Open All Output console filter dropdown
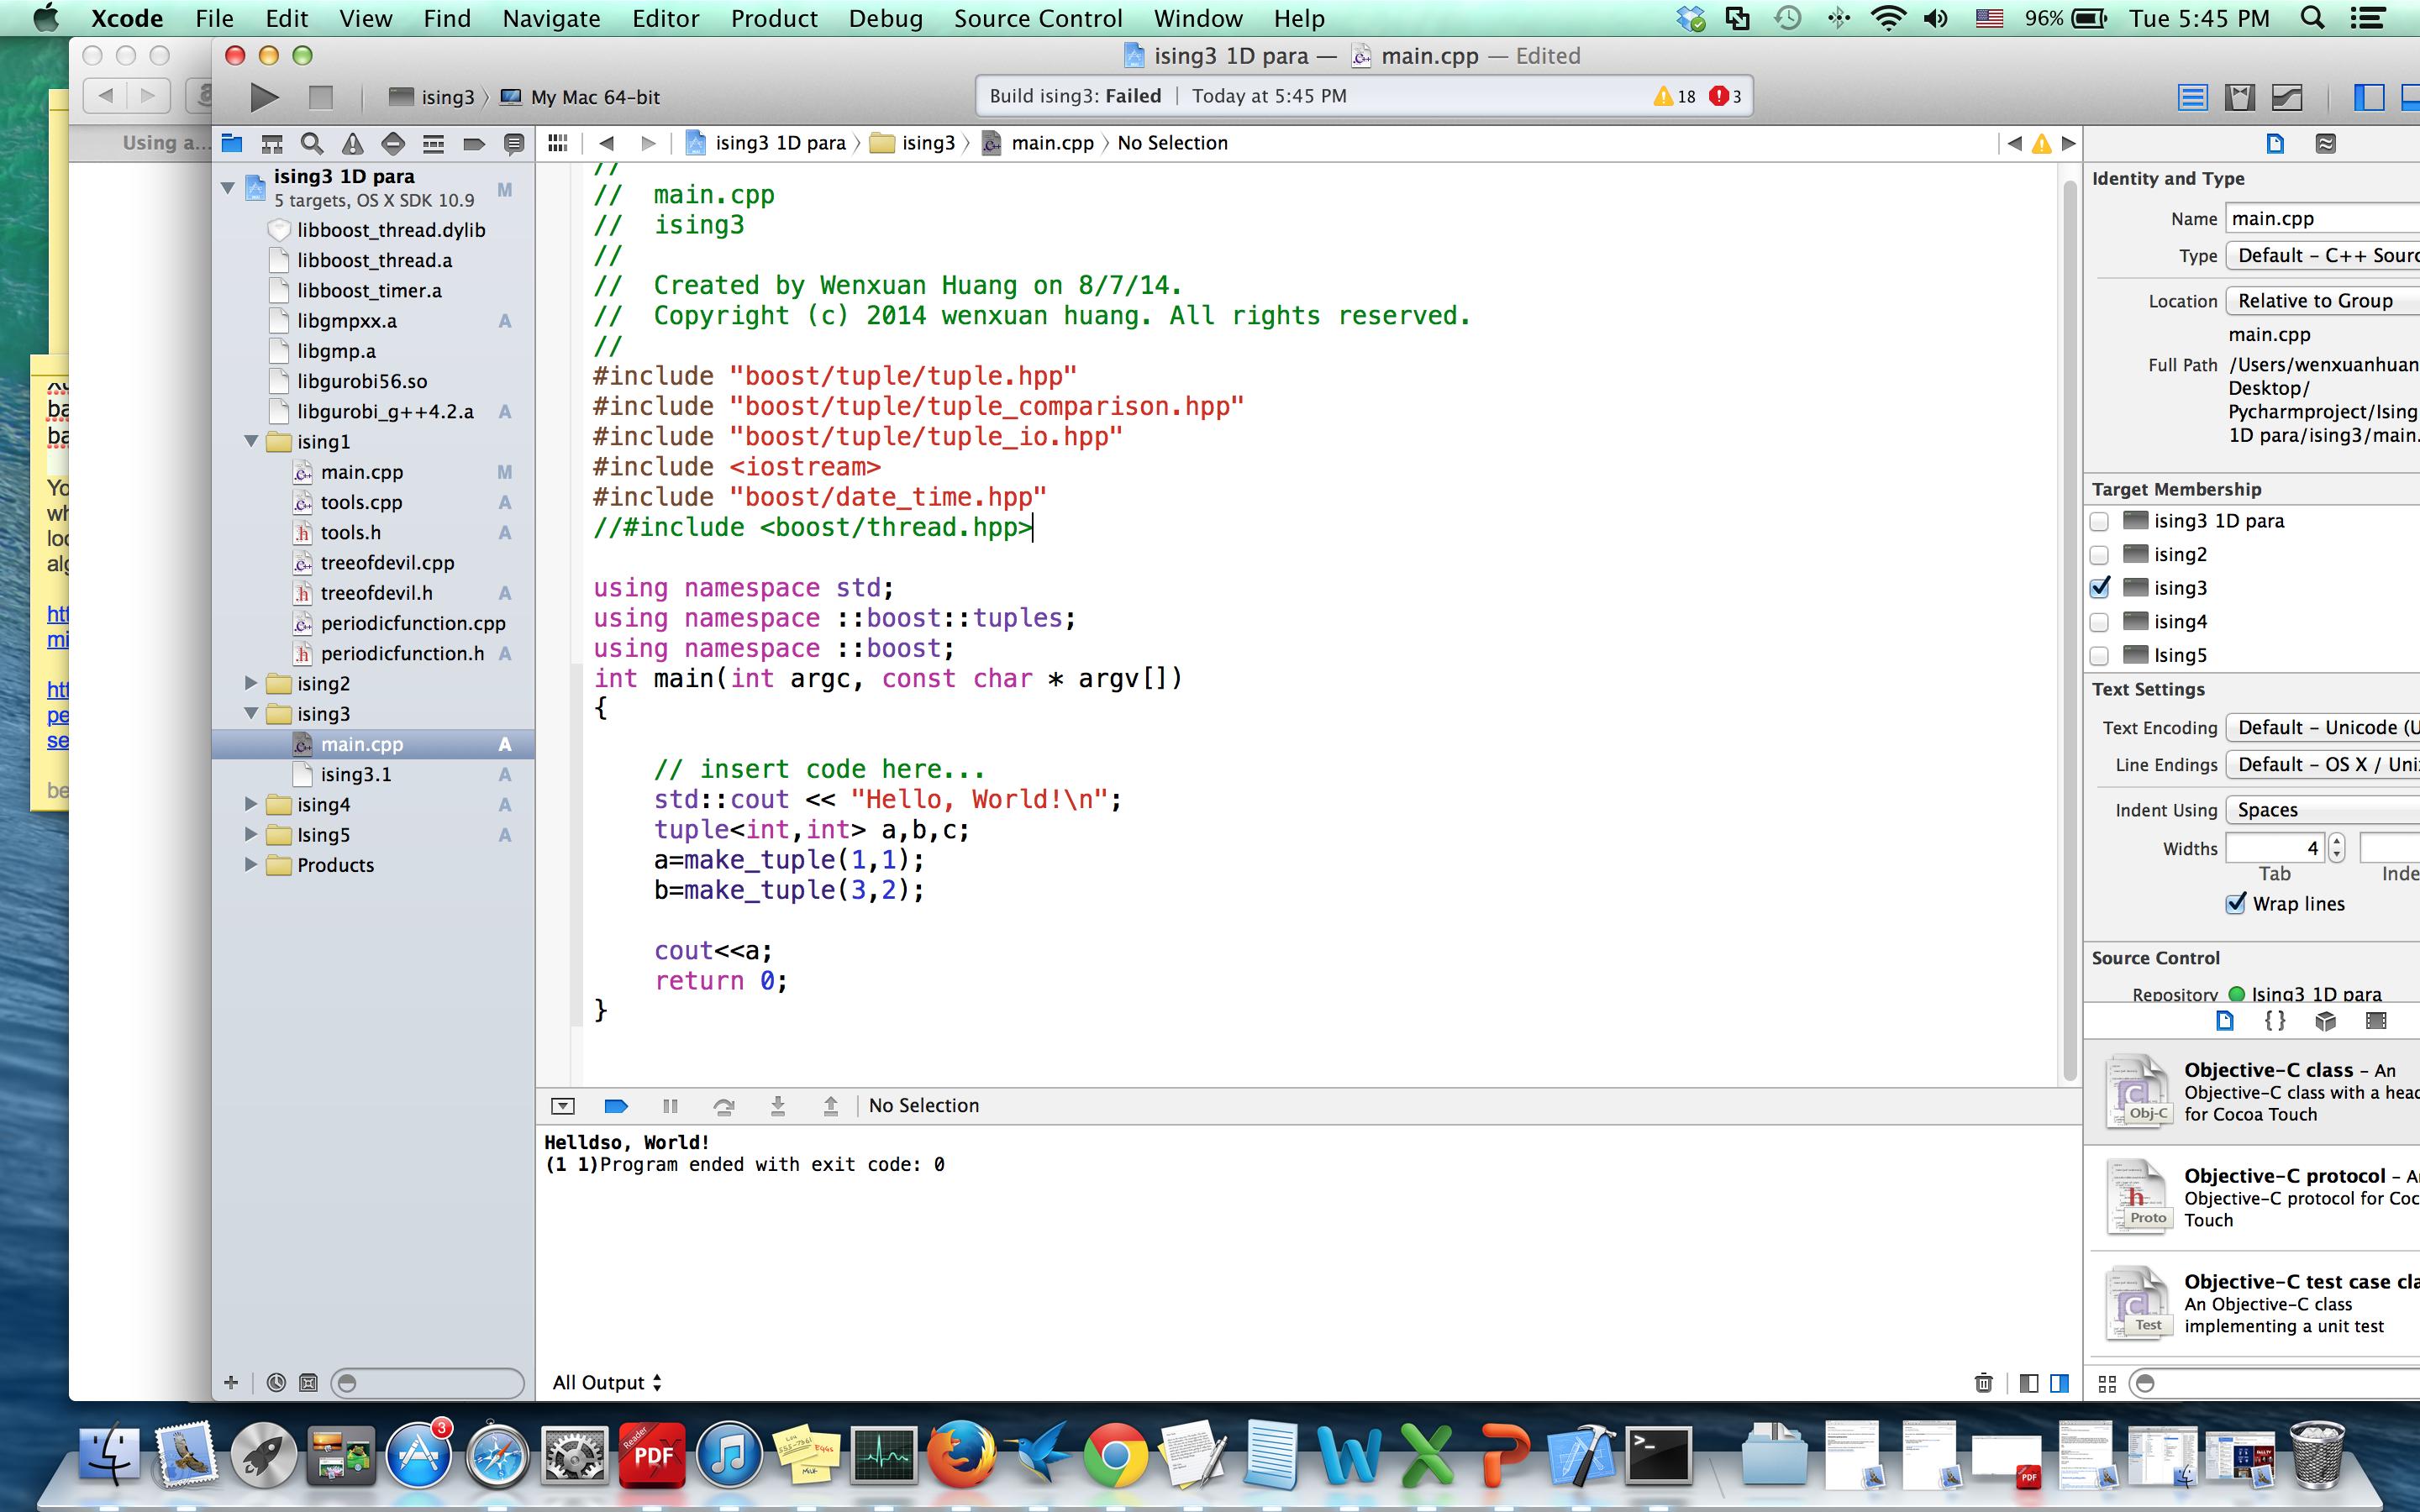The width and height of the screenshot is (2420, 1512). pos(607,1383)
